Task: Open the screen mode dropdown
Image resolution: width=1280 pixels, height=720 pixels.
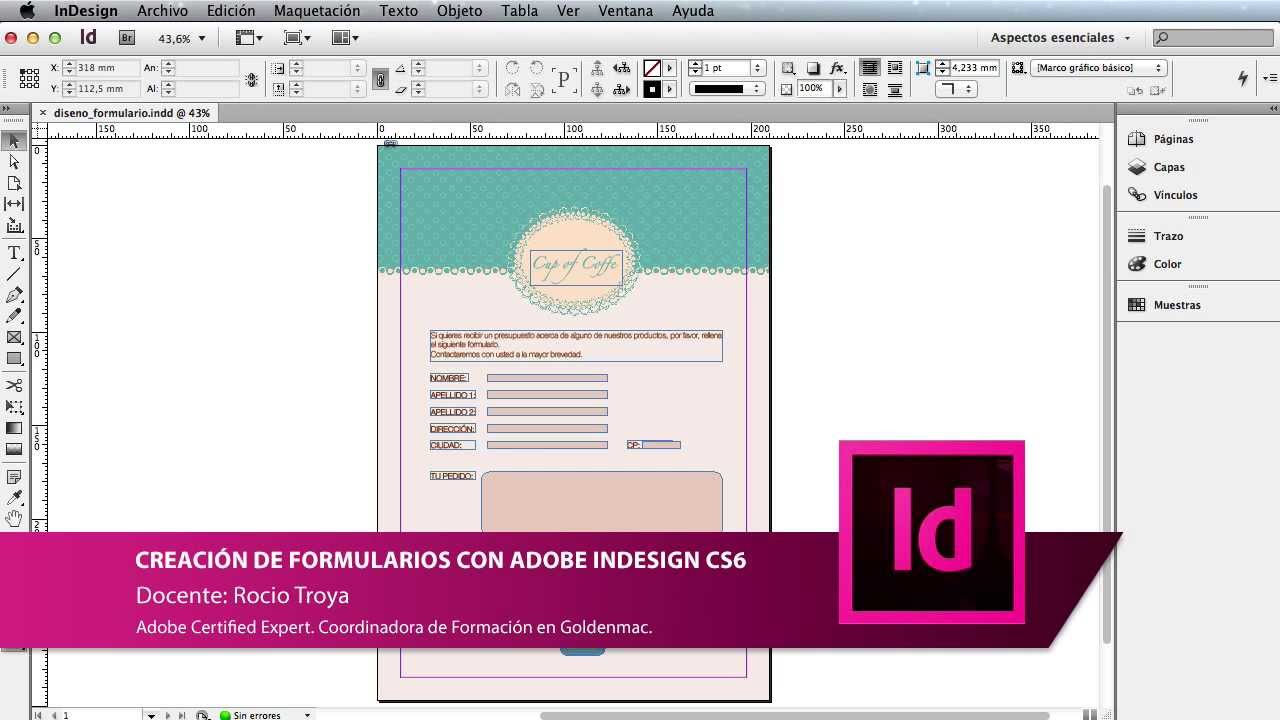Action: click(x=297, y=38)
